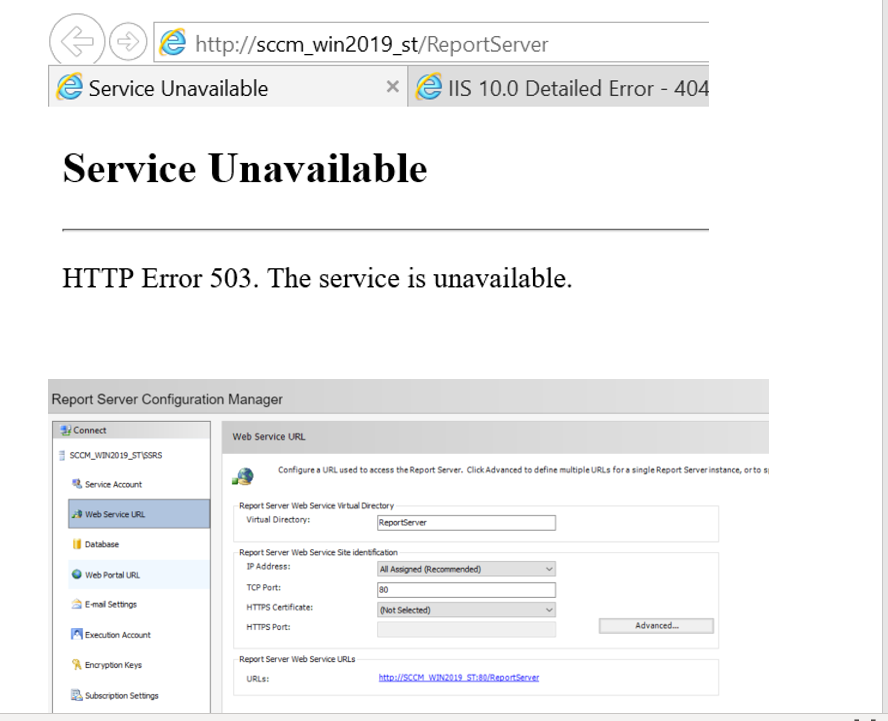This screenshot has height=721, width=888.
Task: Click the Advanced button
Action: pyautogui.click(x=655, y=625)
